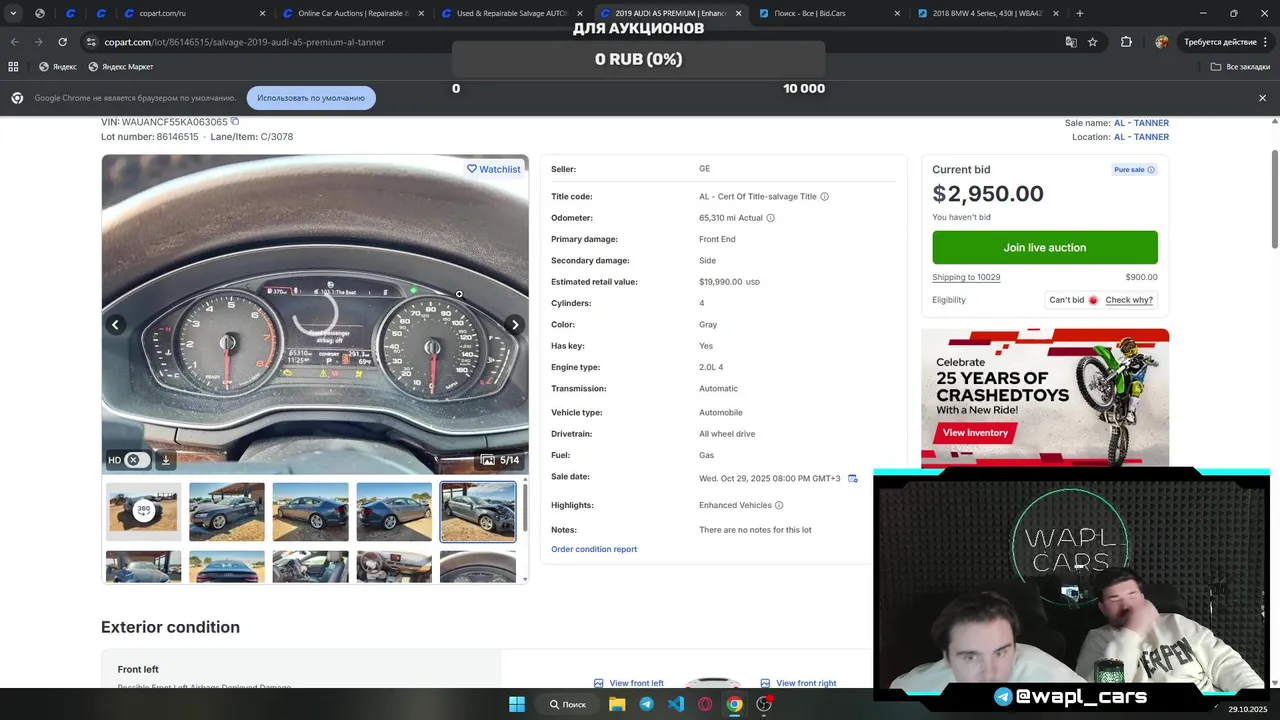Image resolution: width=1280 pixels, height=720 pixels.
Task: Show next photo with right arrow
Action: 514,325
